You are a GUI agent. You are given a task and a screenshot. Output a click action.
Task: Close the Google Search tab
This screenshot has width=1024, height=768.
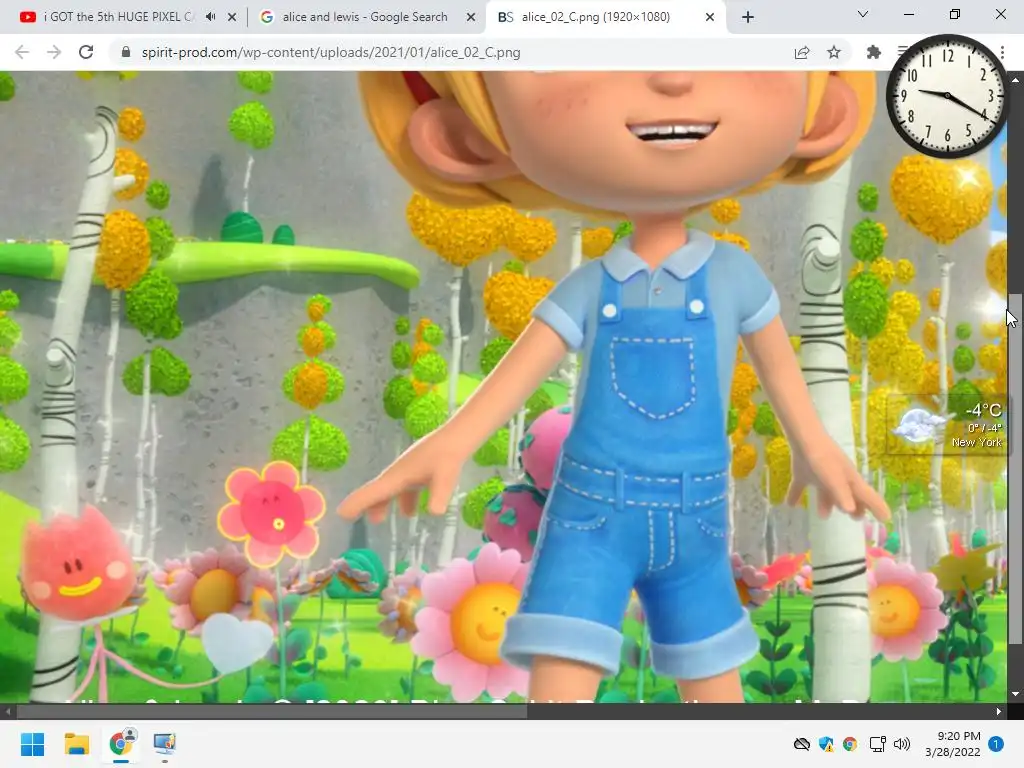[x=471, y=17]
